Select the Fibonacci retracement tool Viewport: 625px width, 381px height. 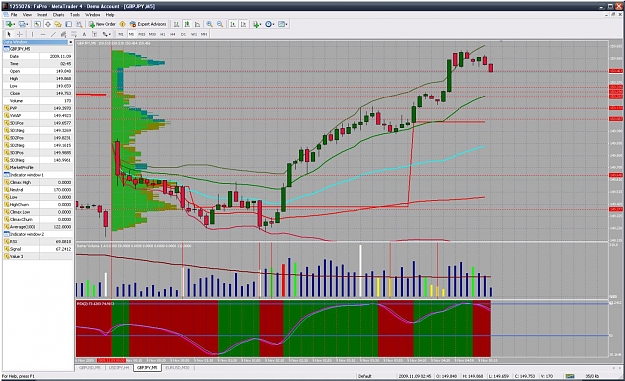tap(74, 34)
